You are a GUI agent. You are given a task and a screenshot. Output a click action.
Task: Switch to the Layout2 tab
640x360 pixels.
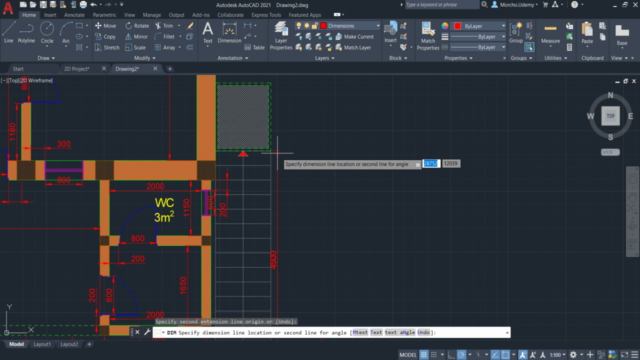point(69,344)
